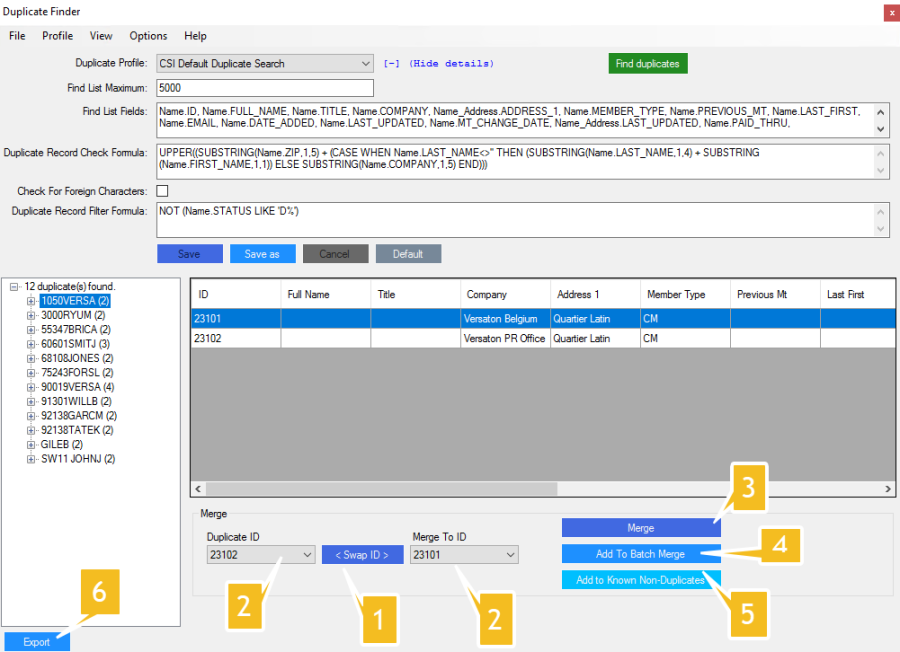Open the Duplicate ID dropdown

point(306,555)
